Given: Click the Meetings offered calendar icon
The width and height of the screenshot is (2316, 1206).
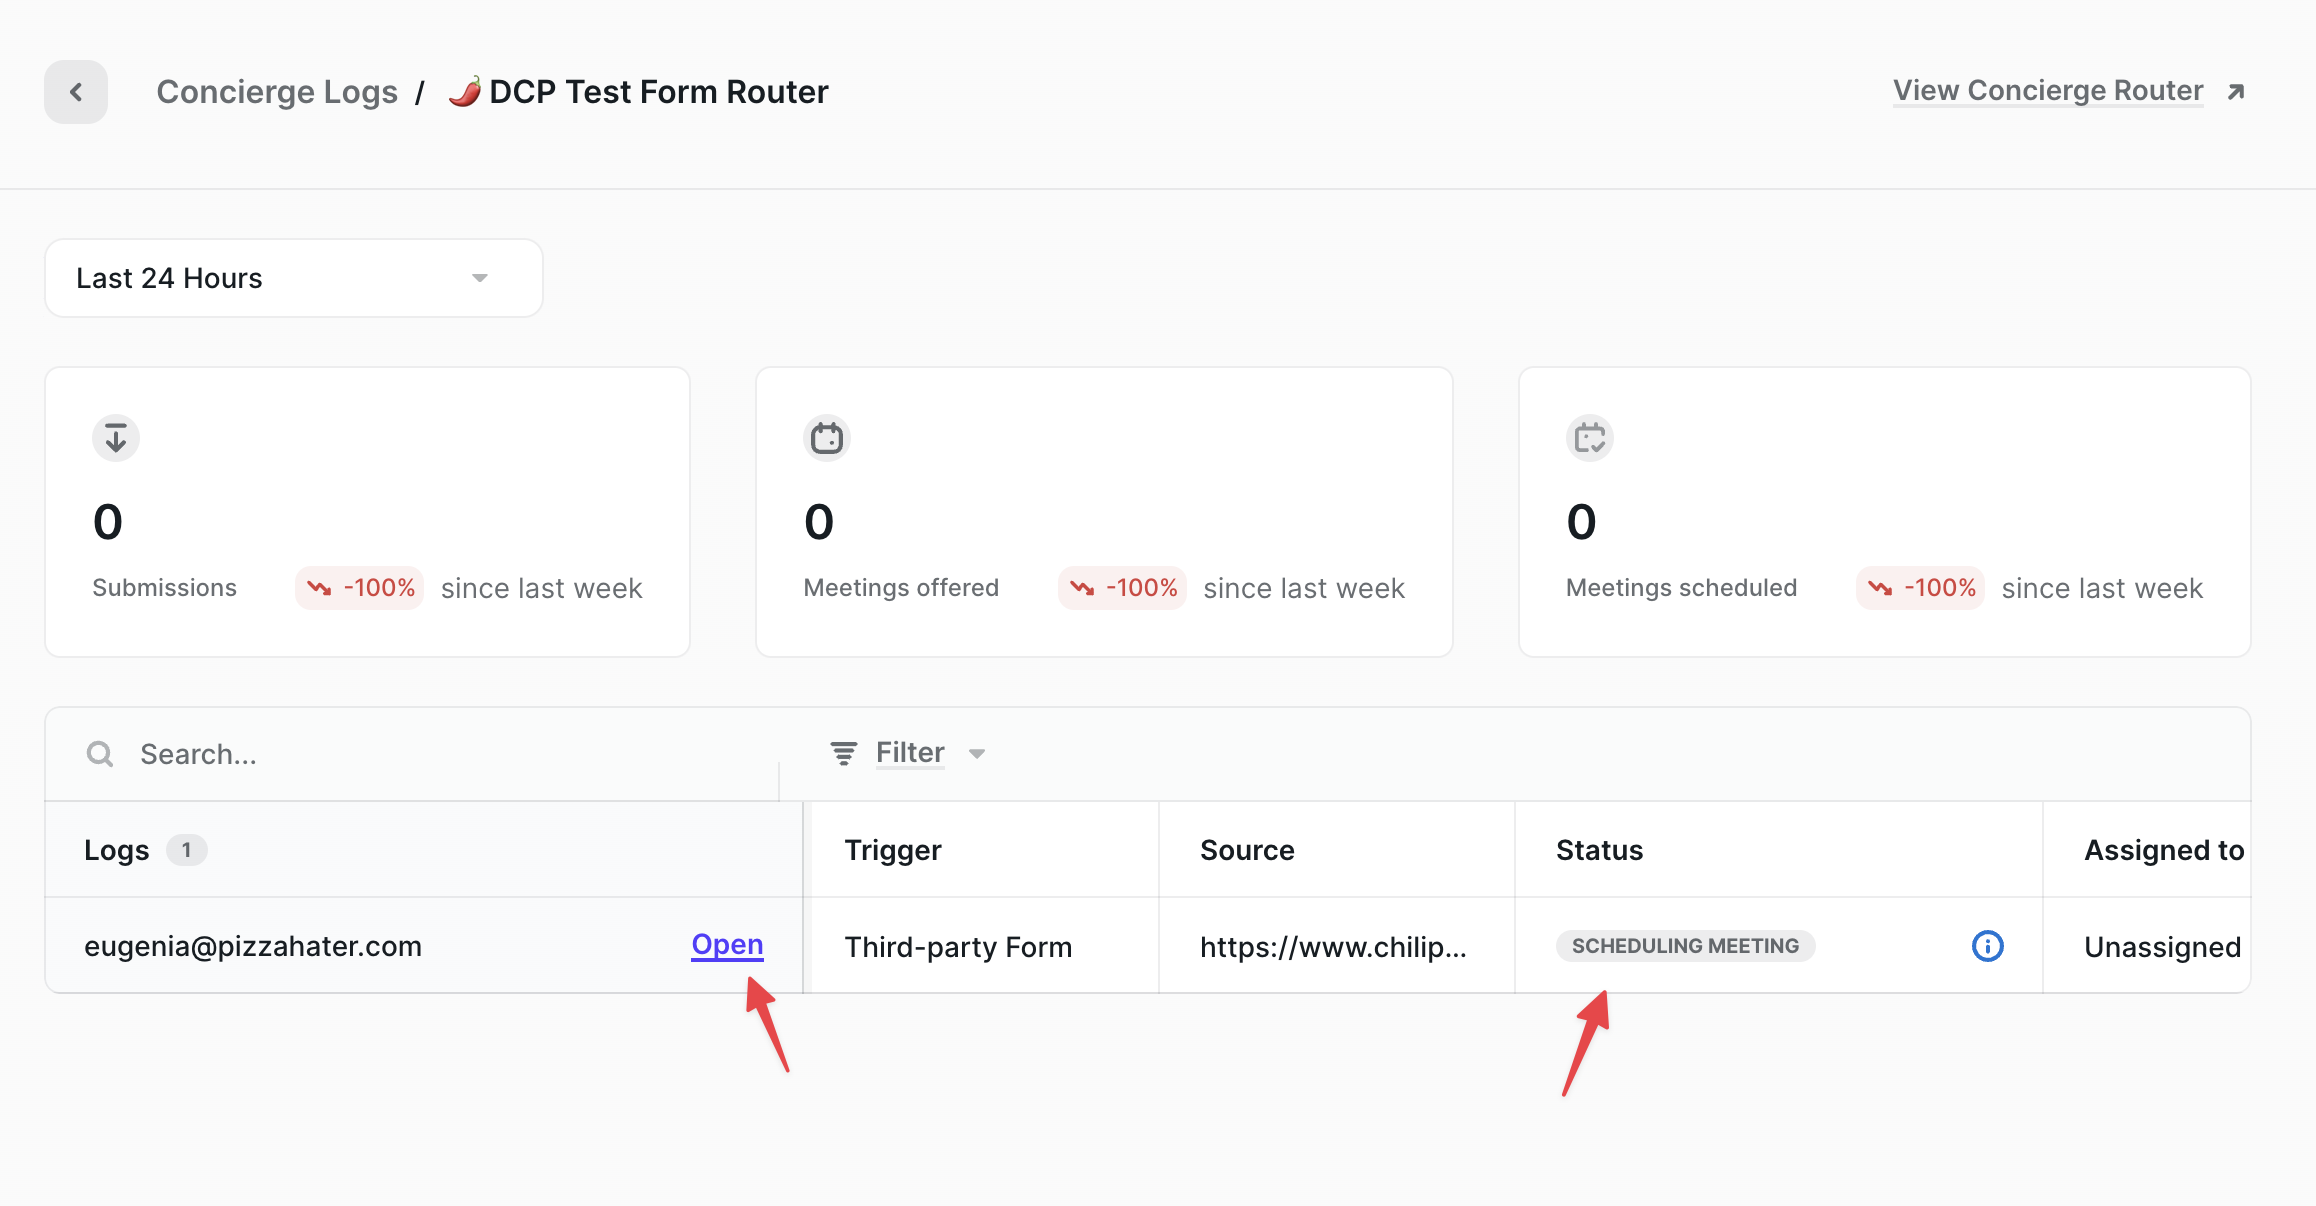Looking at the screenshot, I should point(827,438).
